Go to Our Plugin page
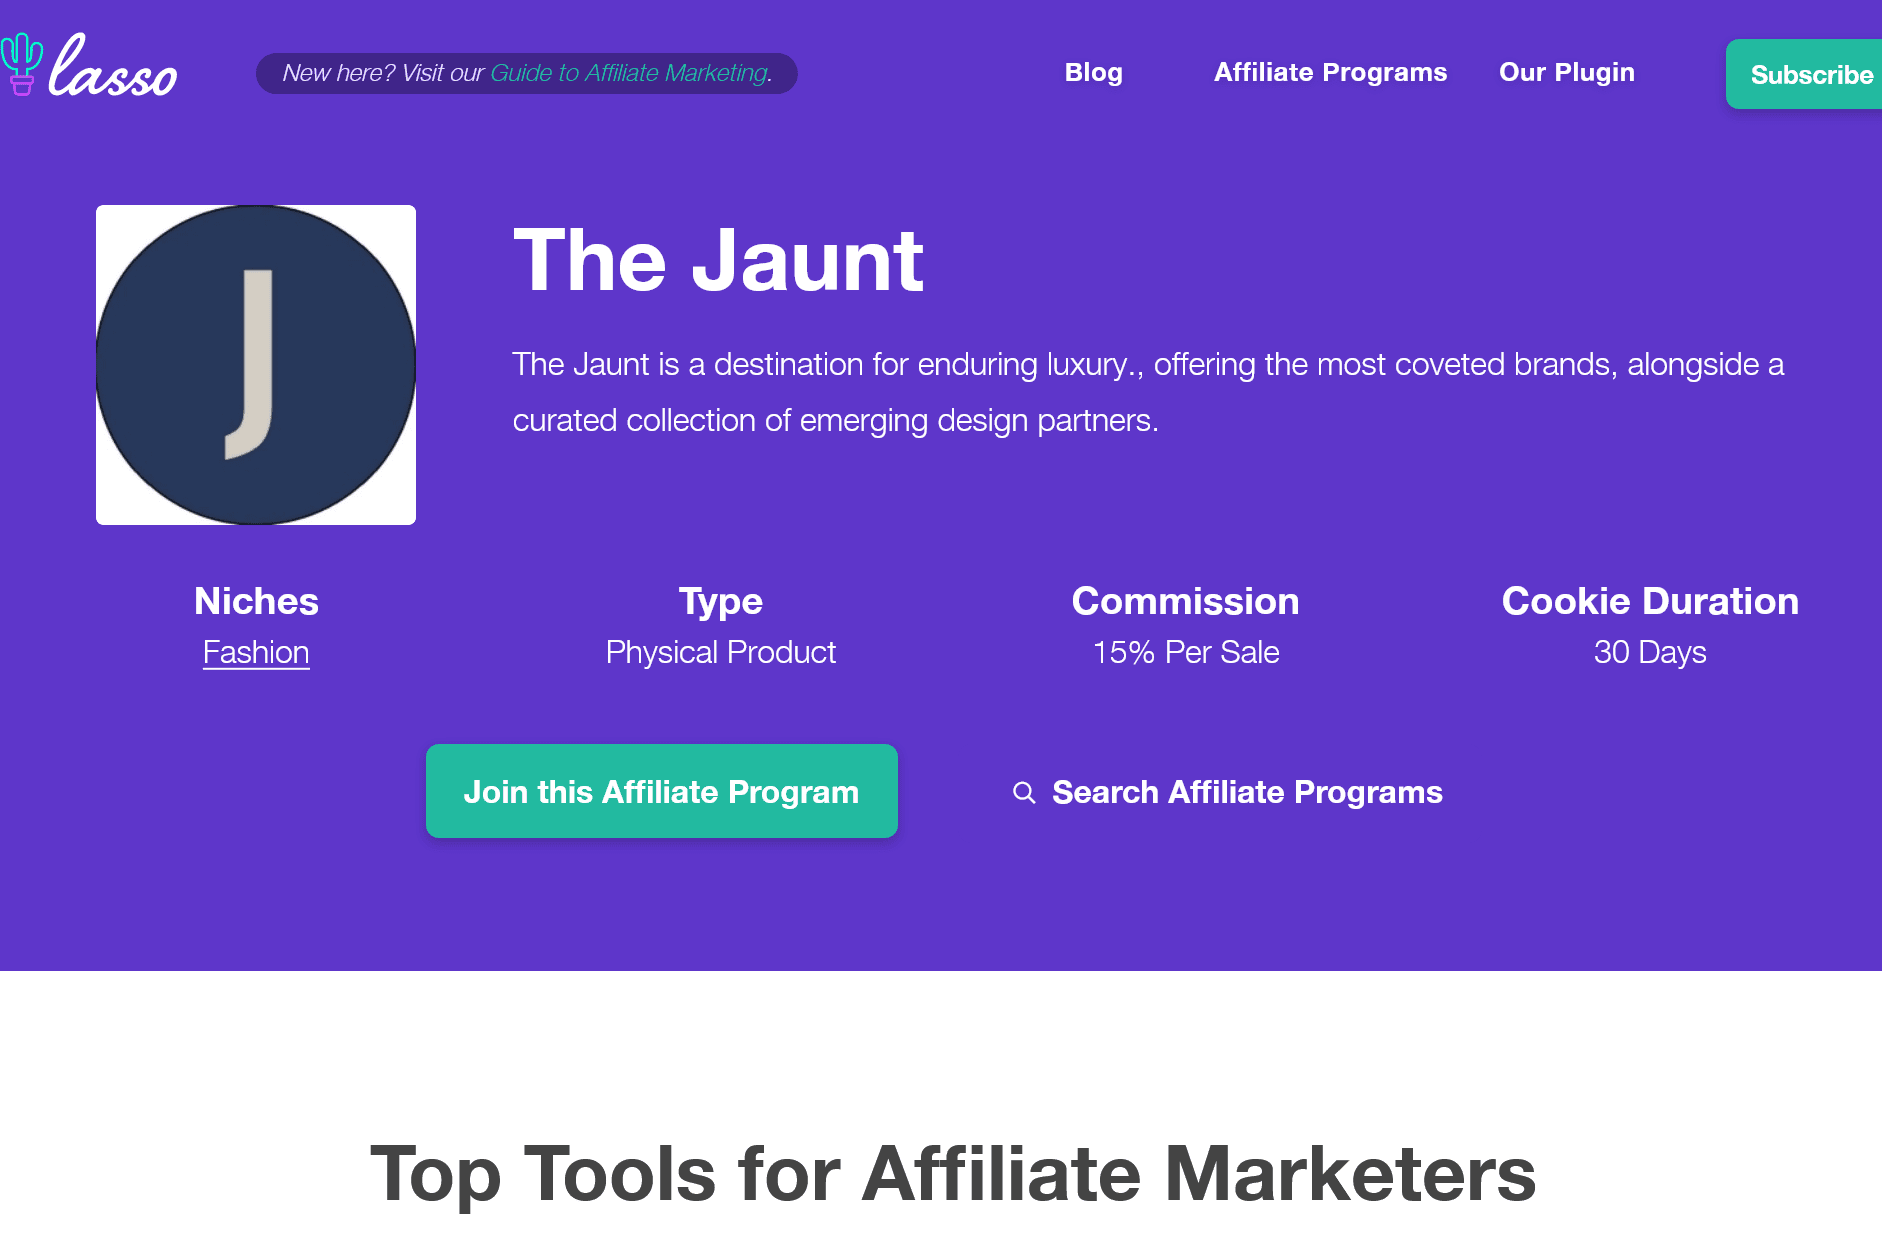The height and width of the screenshot is (1236, 1882). click(1566, 73)
